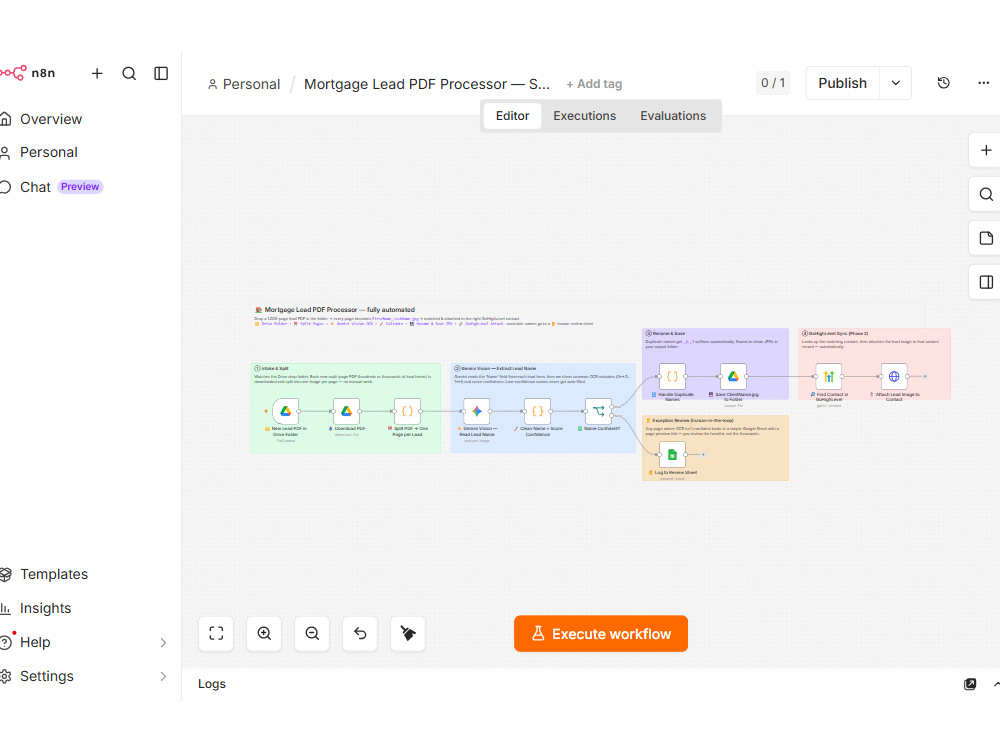Select the Log to Review Sheet node

(672, 455)
